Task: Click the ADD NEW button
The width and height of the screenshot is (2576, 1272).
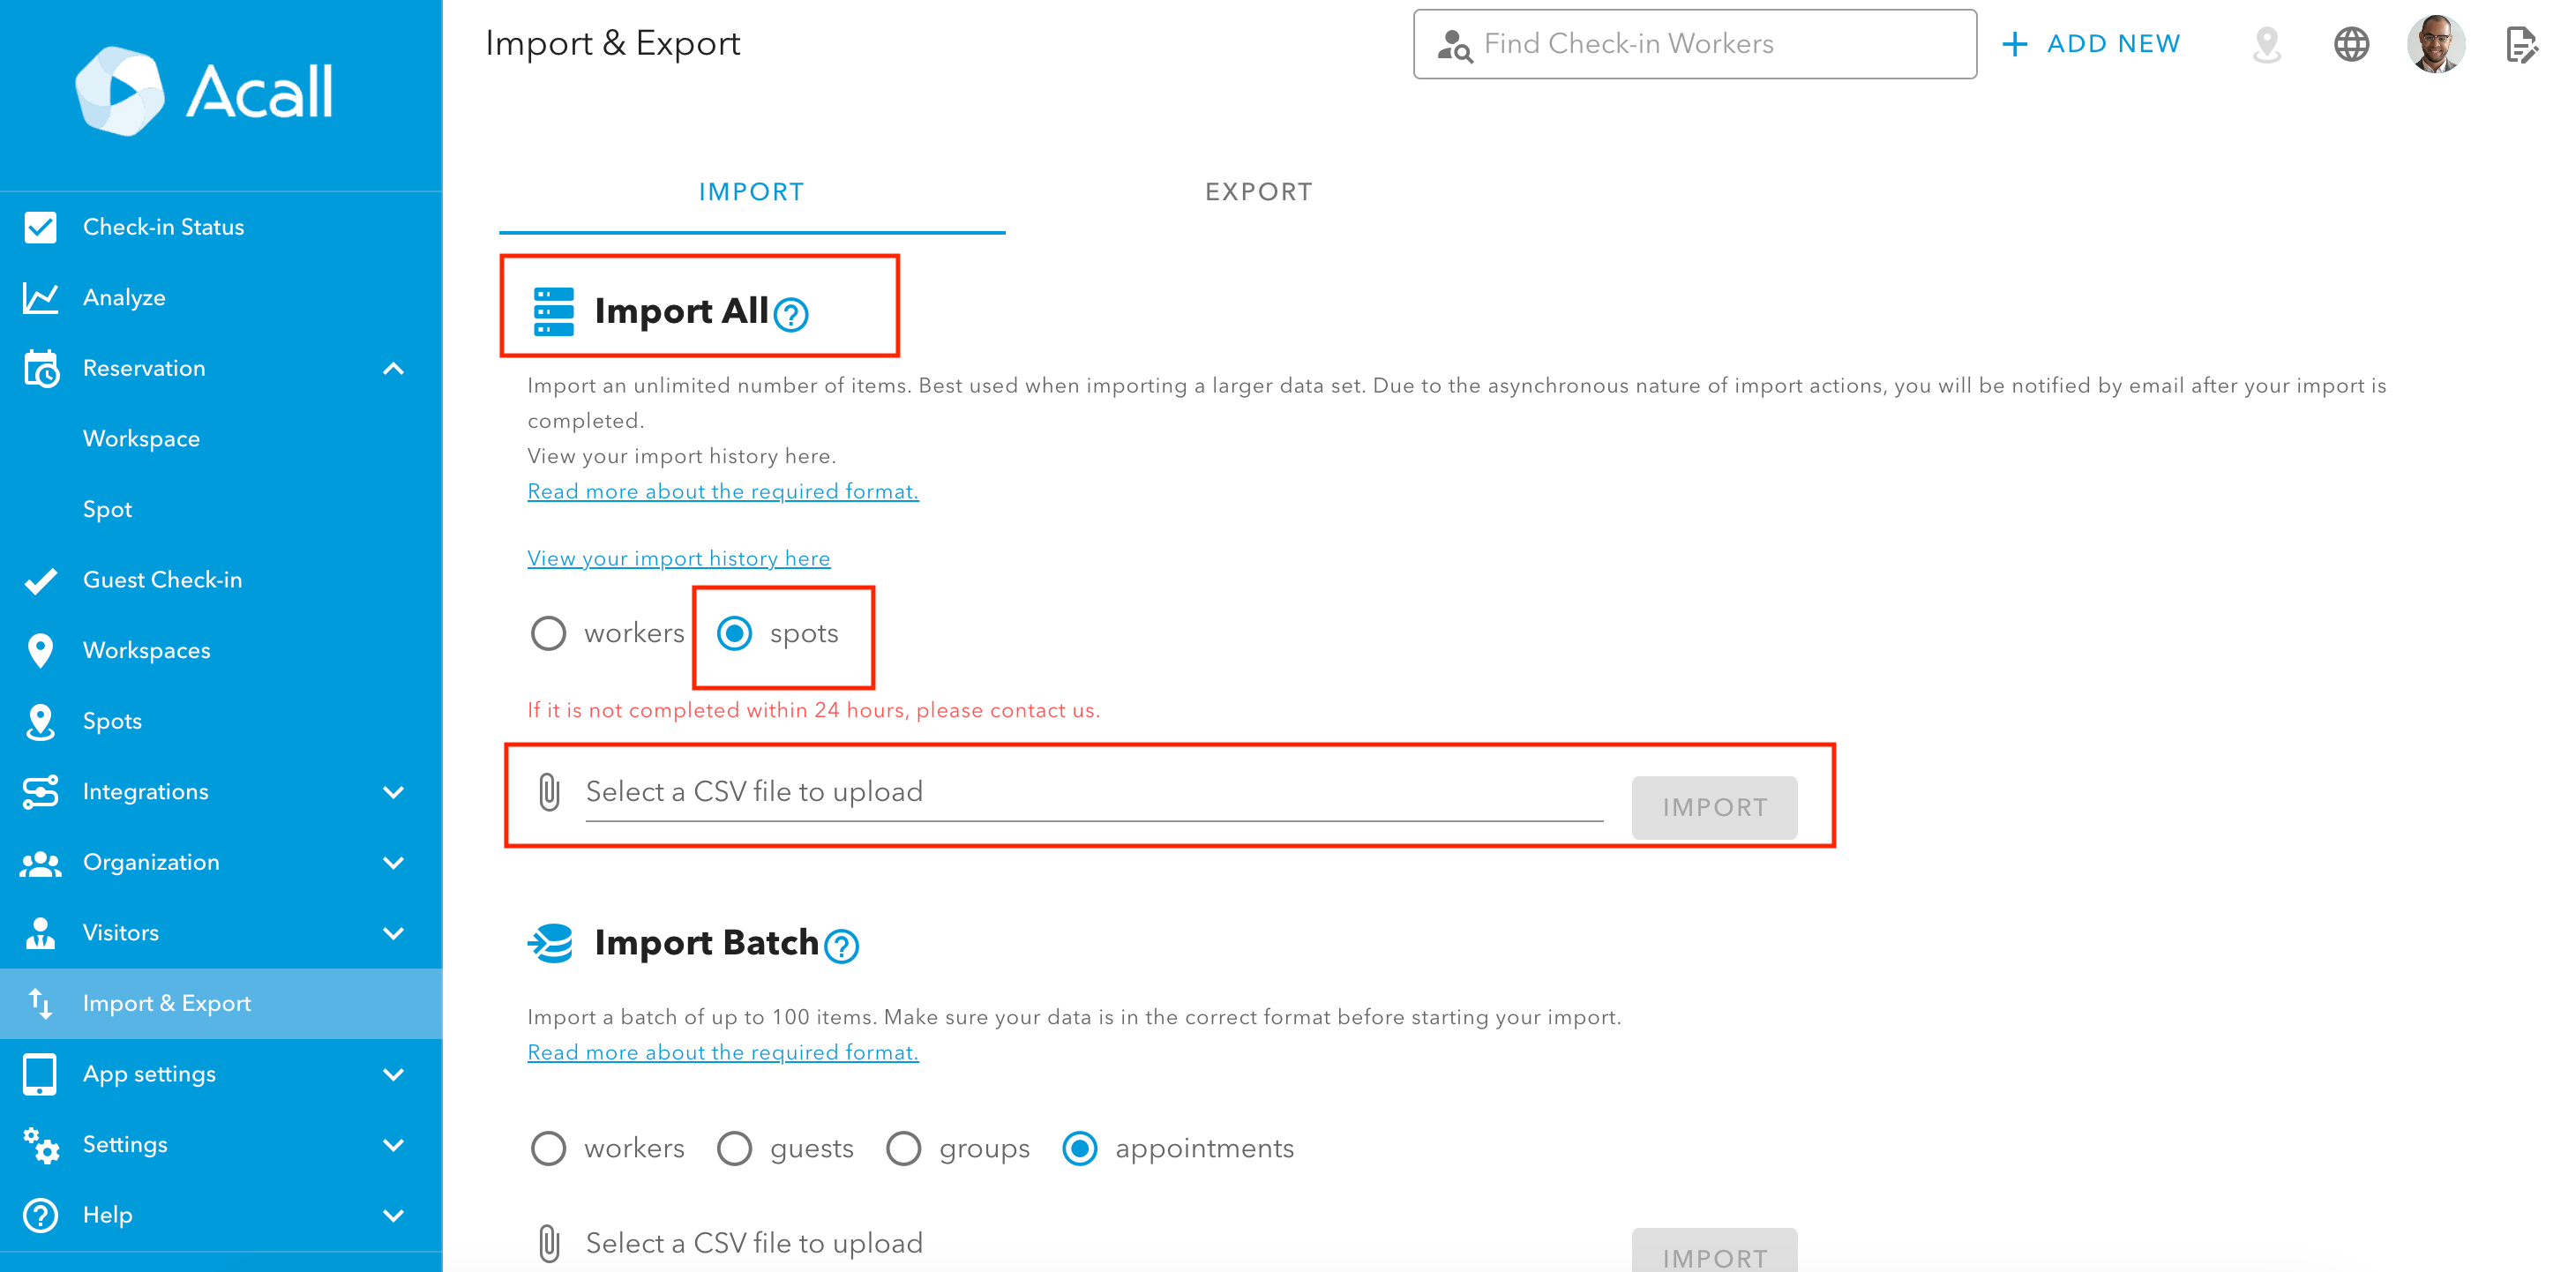Action: pyautogui.click(x=2091, y=44)
